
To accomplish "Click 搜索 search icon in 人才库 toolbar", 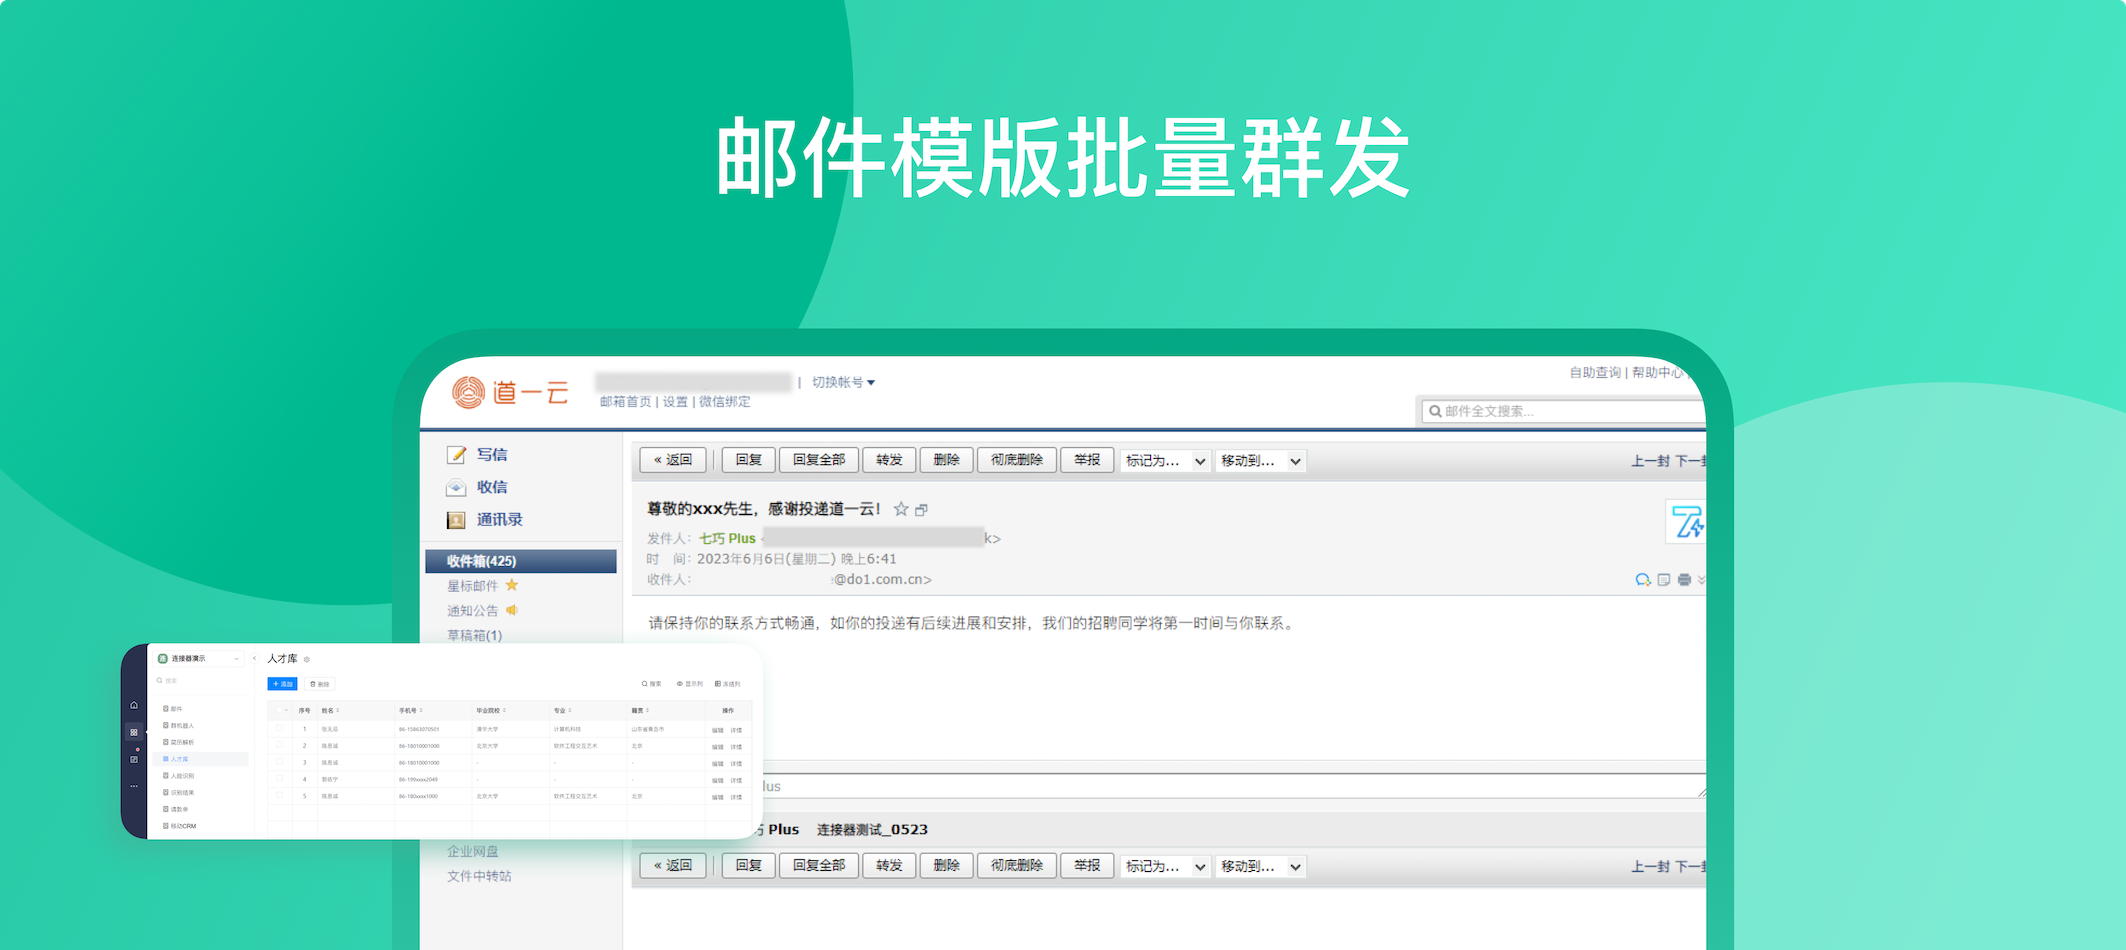I will (x=651, y=684).
